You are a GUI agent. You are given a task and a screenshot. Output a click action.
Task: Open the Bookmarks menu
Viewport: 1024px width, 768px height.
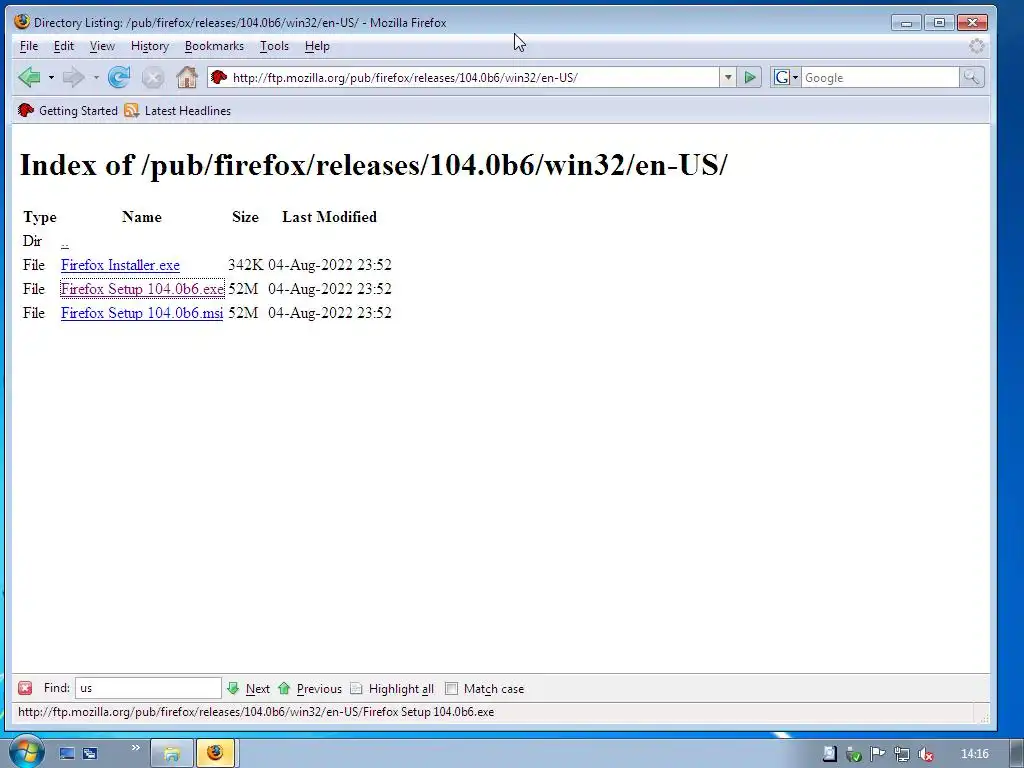[214, 46]
